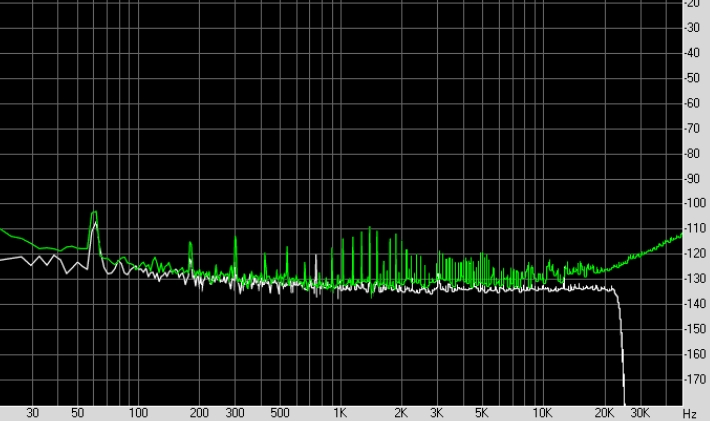Viewport: 710px width, 421px height.
Task: Click the 5K frequency axis label
Action: click(x=481, y=413)
